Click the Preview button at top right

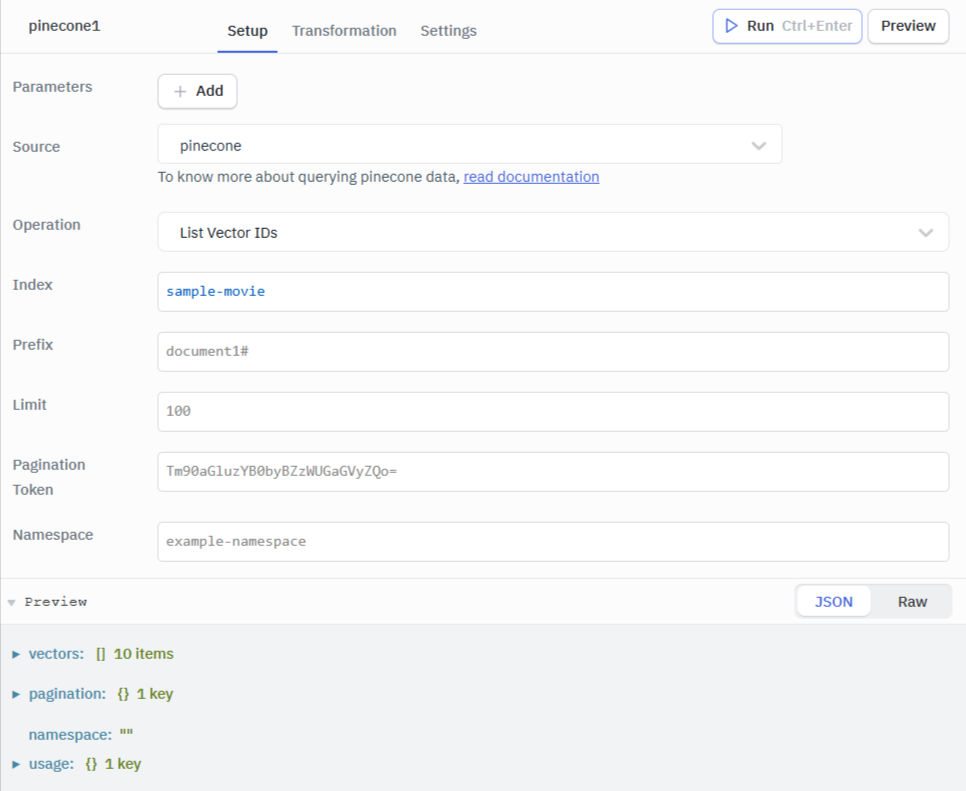(x=908, y=26)
